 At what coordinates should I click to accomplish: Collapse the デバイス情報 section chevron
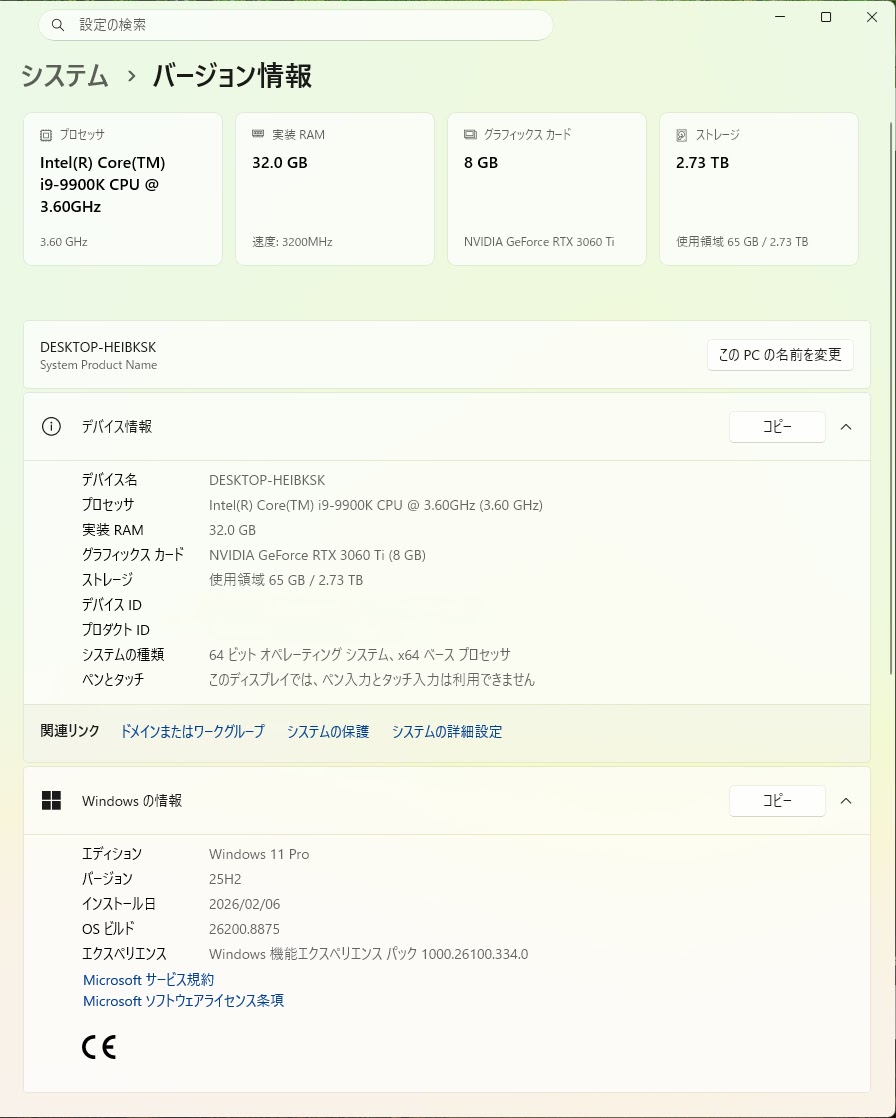click(846, 426)
